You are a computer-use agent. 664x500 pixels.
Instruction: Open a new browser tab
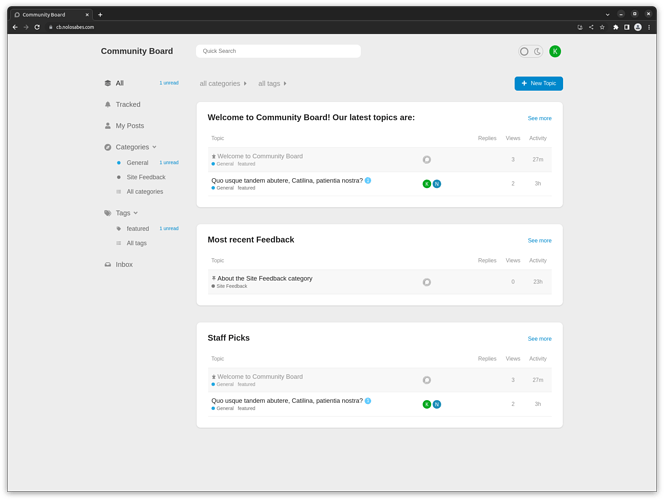click(100, 15)
